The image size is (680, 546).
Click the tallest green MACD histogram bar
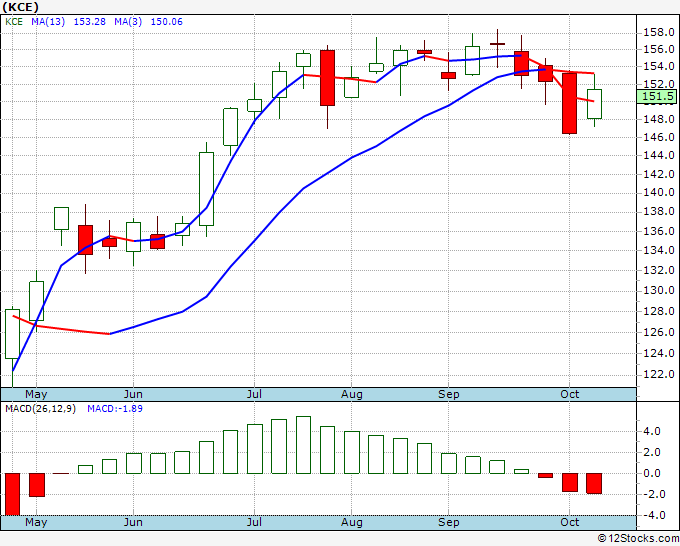304,445
